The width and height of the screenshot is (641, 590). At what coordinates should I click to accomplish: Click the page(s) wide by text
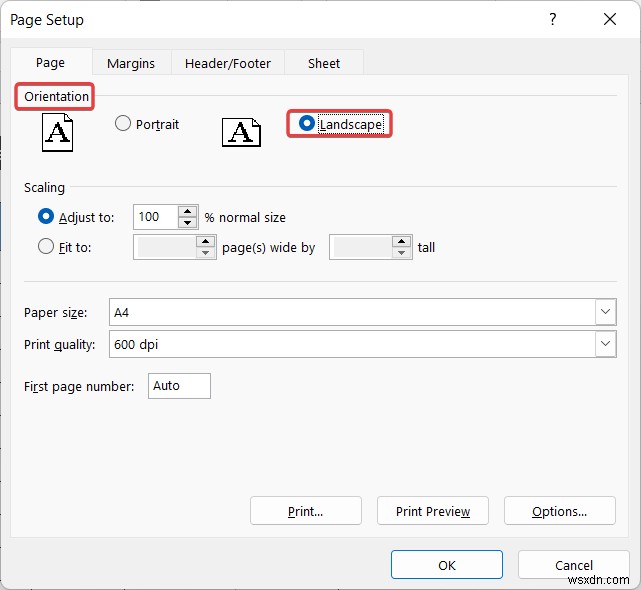pos(269,247)
